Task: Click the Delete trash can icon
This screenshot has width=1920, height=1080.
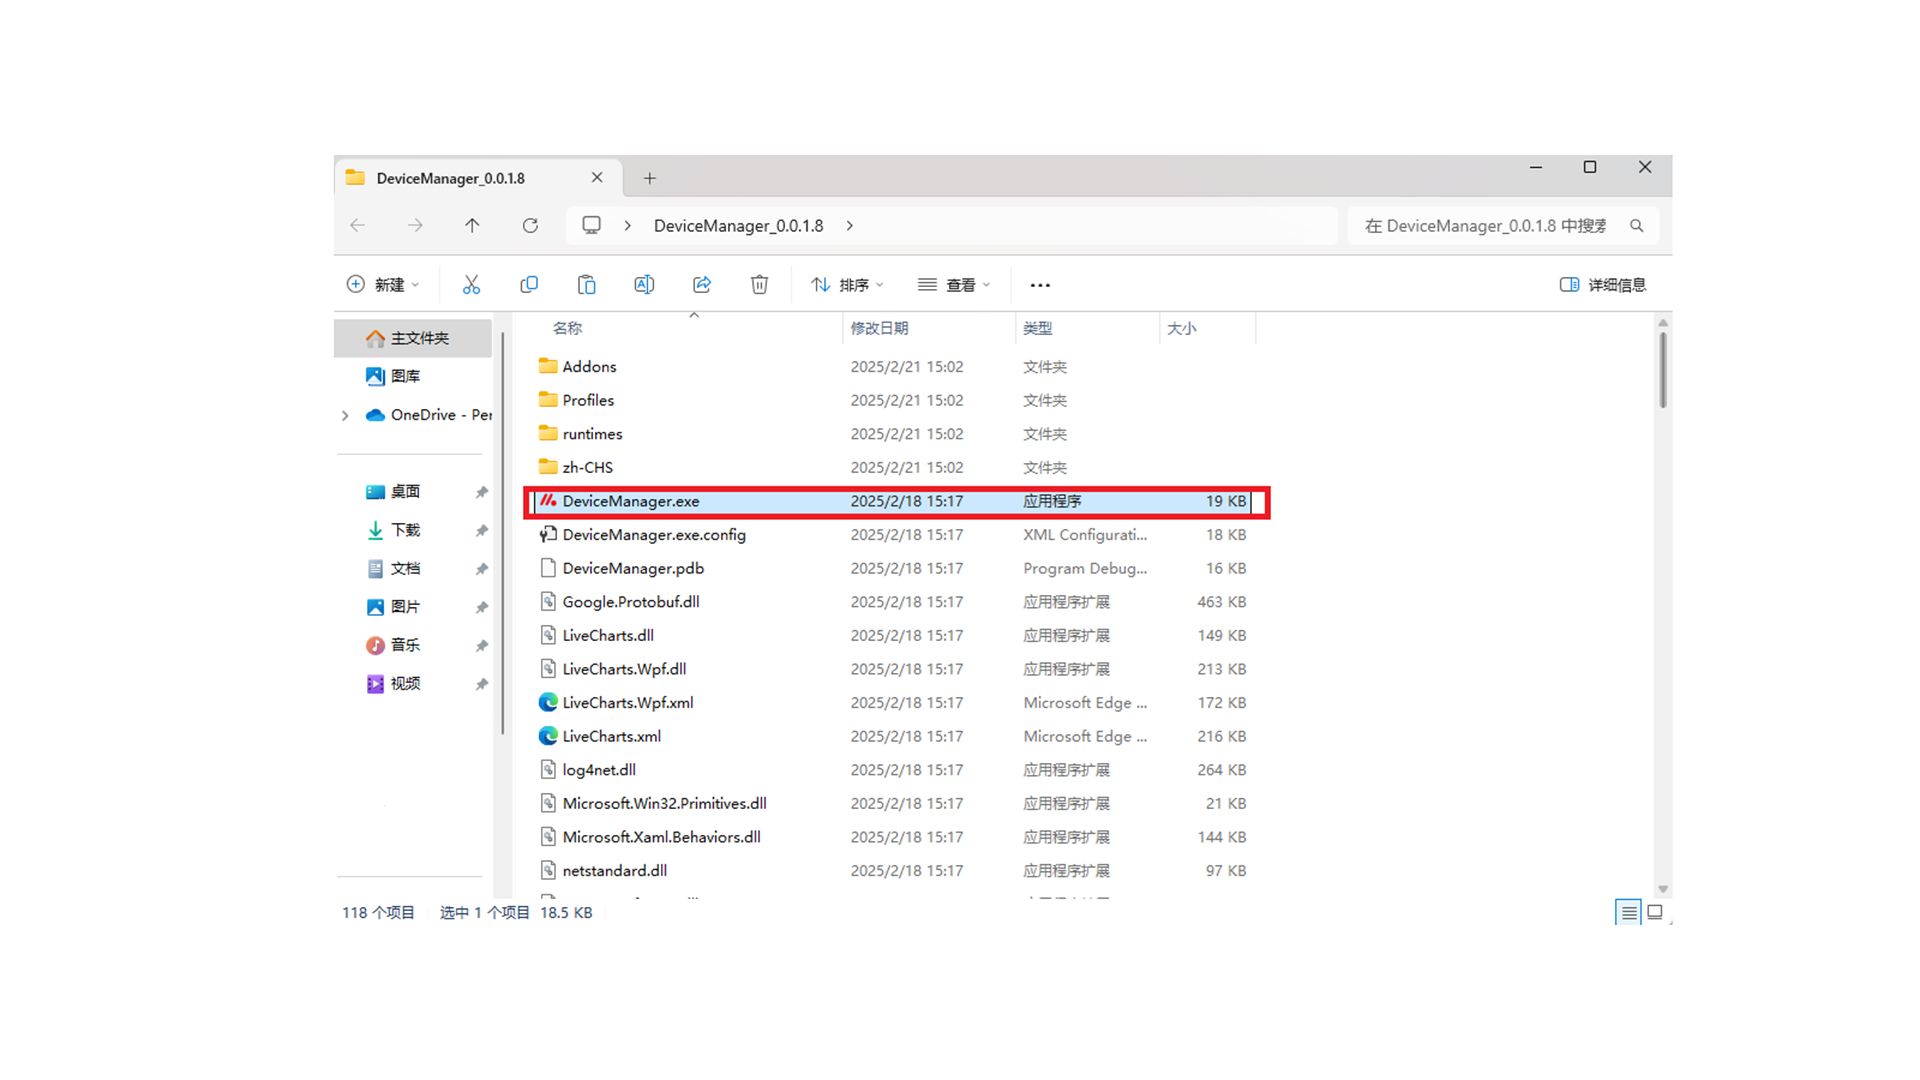Action: pos(759,285)
